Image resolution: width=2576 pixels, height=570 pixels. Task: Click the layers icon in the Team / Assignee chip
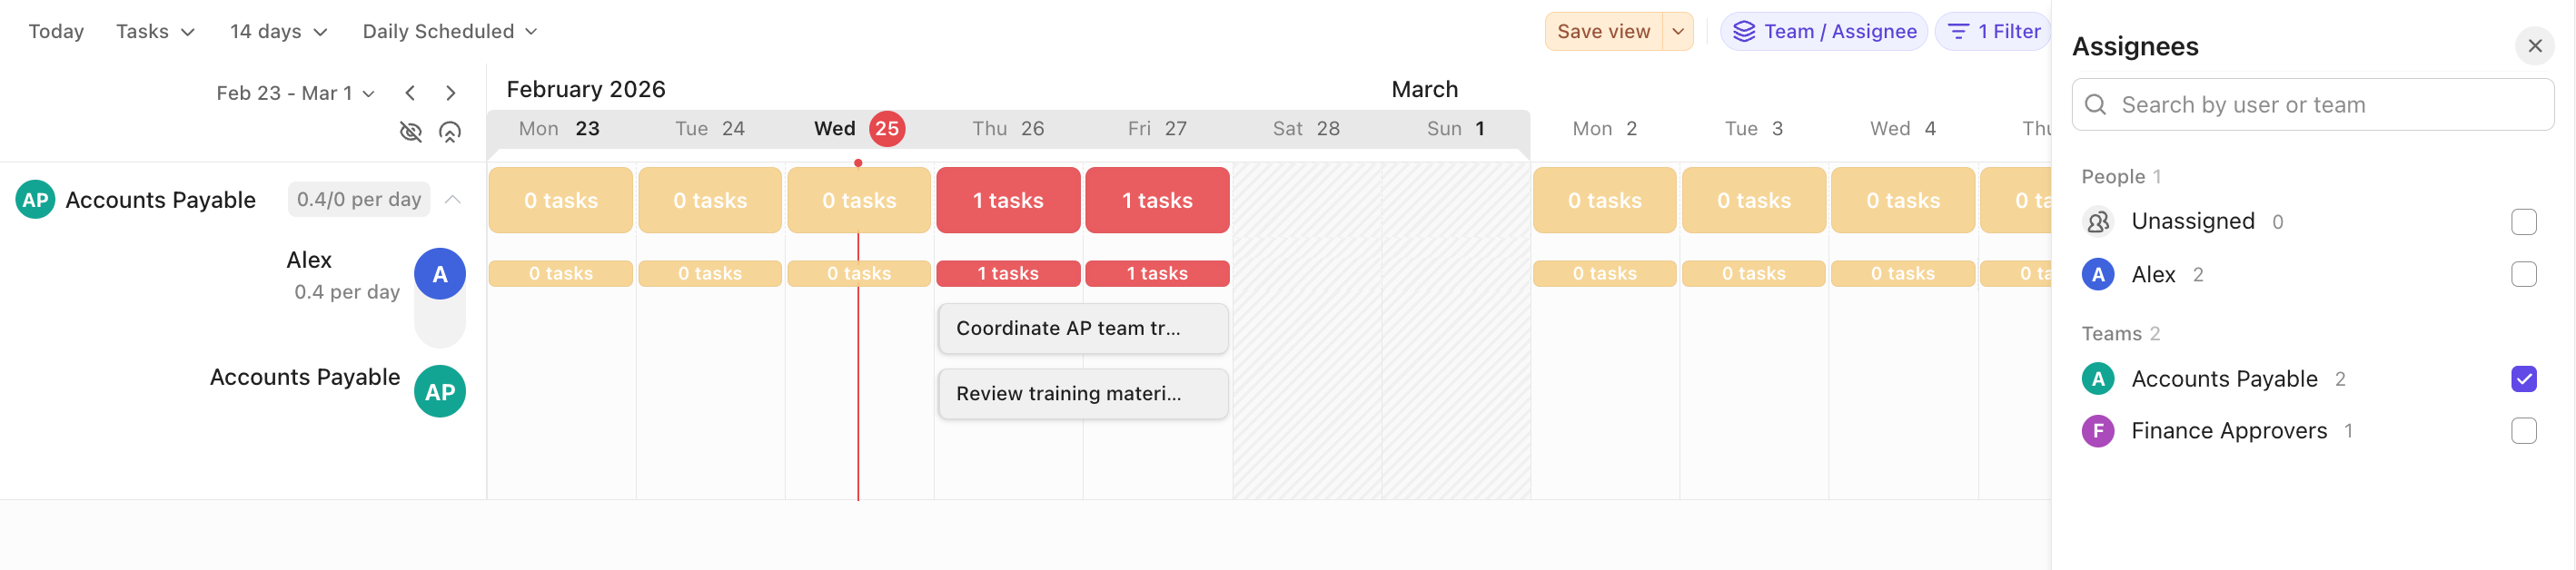(1744, 31)
